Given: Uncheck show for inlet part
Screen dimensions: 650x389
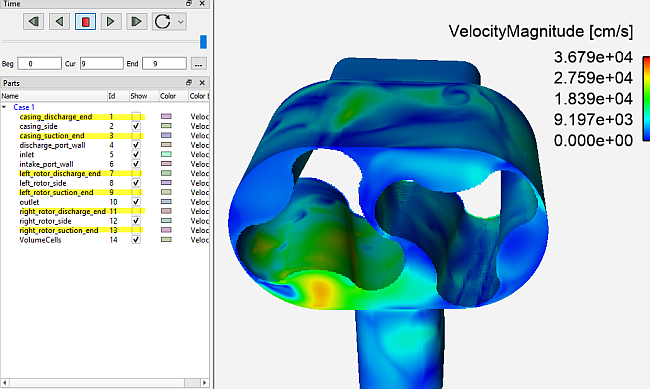Looking at the screenshot, I should tap(136, 154).
